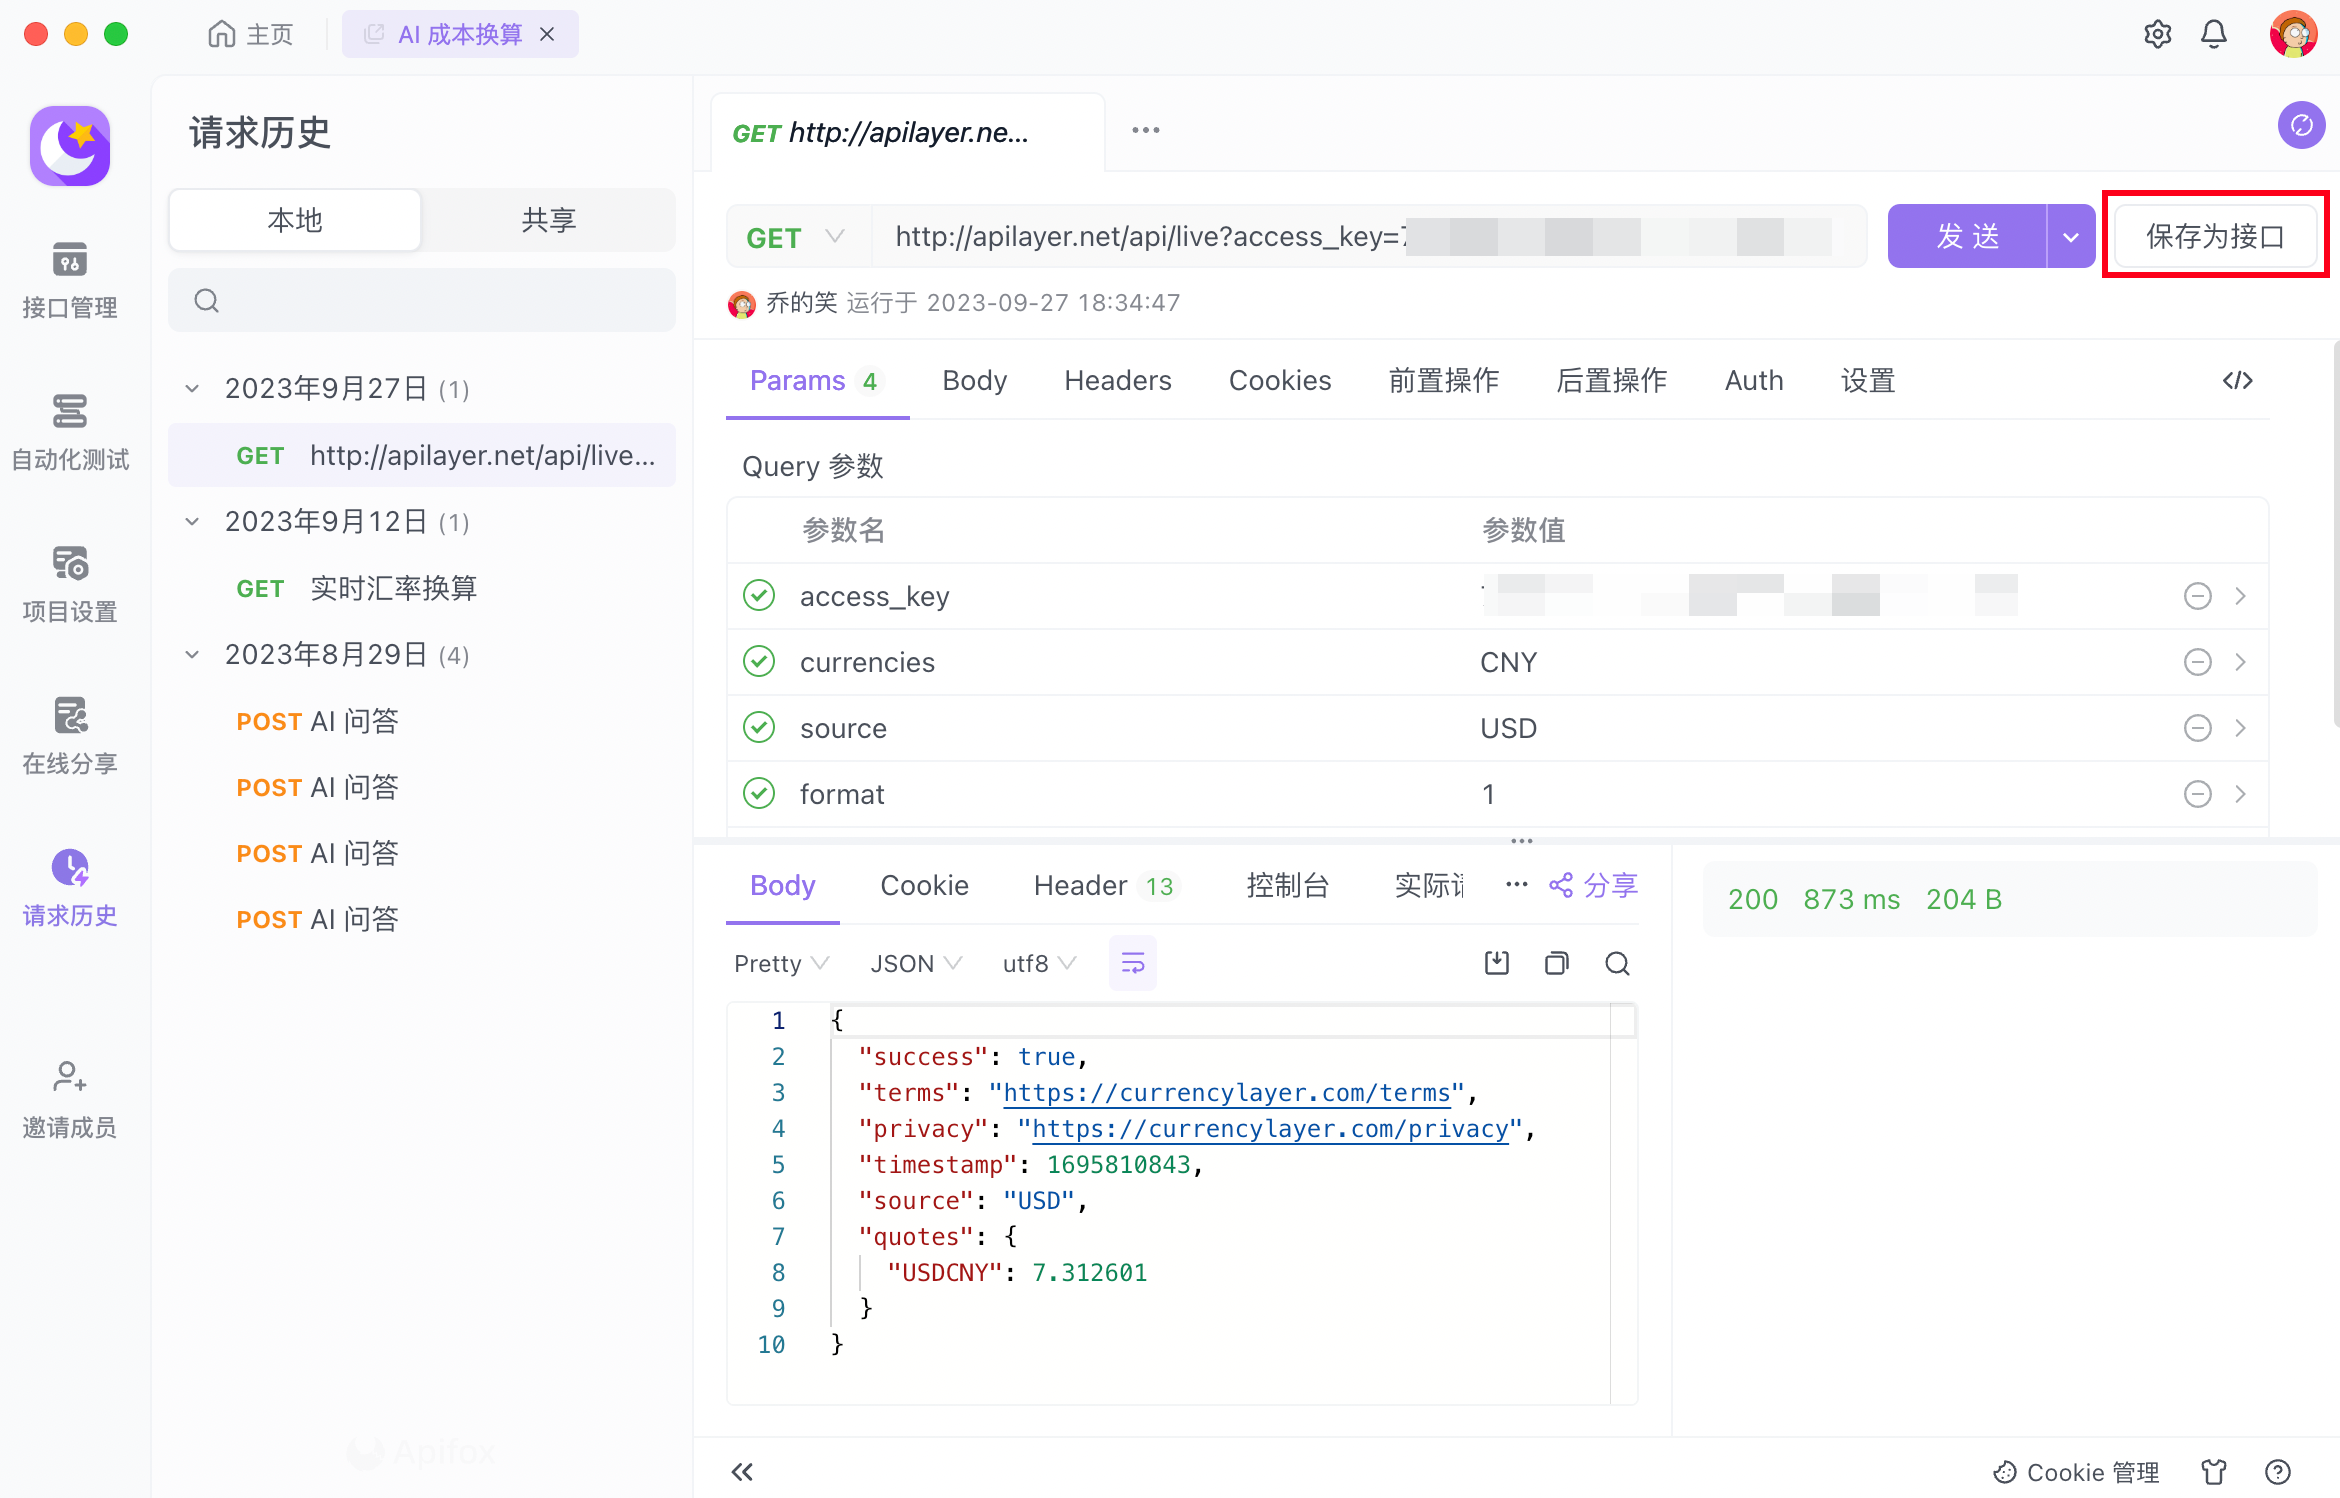Open the currencylayer terms link
This screenshot has height=1498, width=2340.
point(1226,1093)
